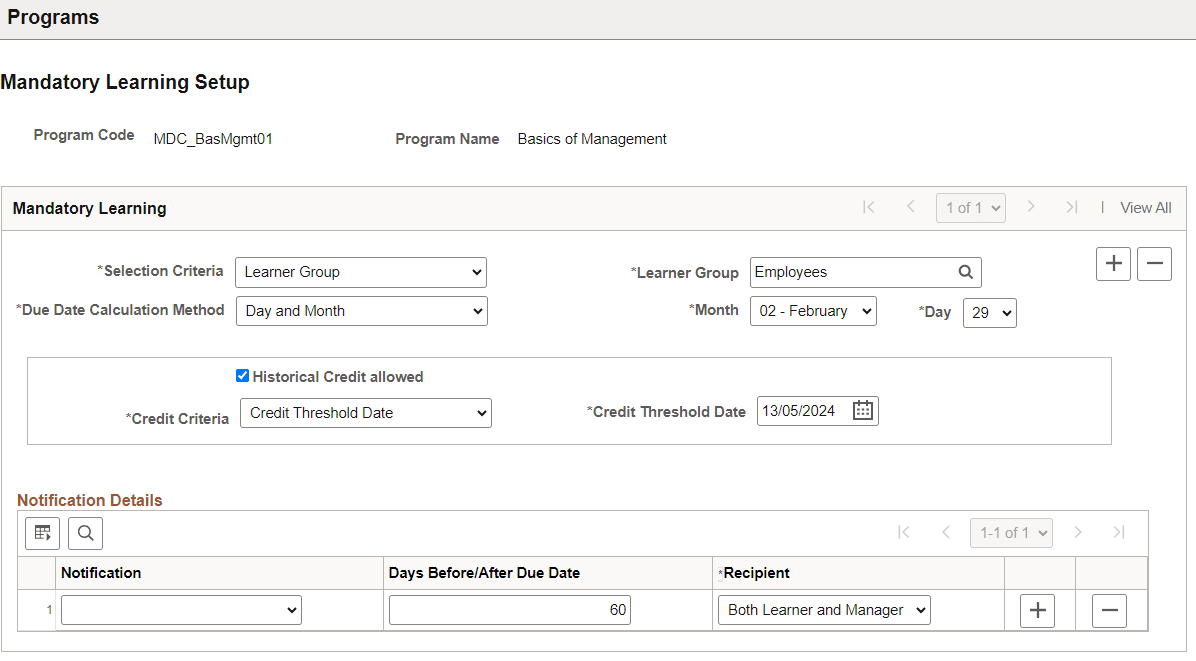Add a new notification row
This screenshot has width=1196, height=661.
coord(1037,610)
